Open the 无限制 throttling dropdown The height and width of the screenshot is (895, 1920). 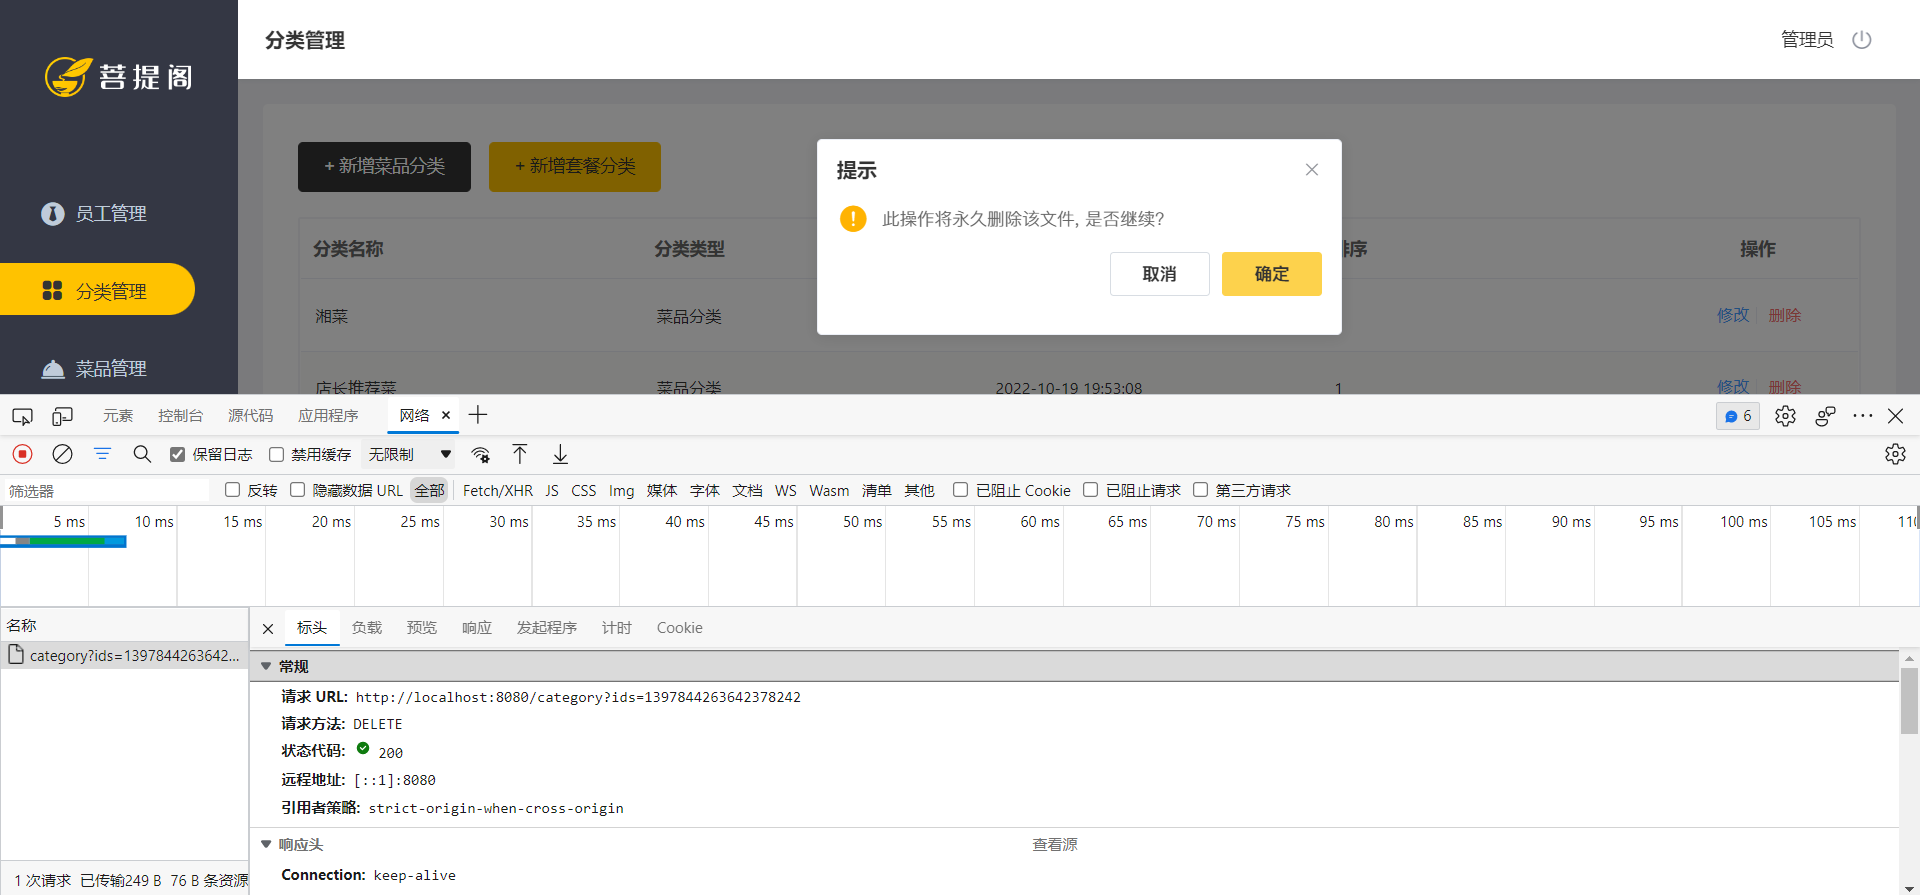point(409,454)
